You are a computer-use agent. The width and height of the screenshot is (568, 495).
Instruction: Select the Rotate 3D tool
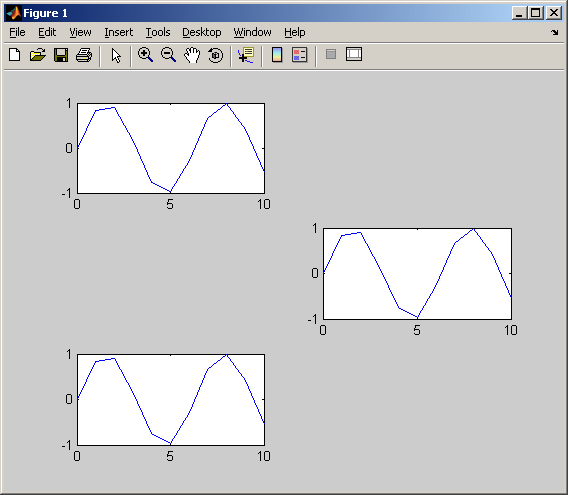click(x=216, y=55)
